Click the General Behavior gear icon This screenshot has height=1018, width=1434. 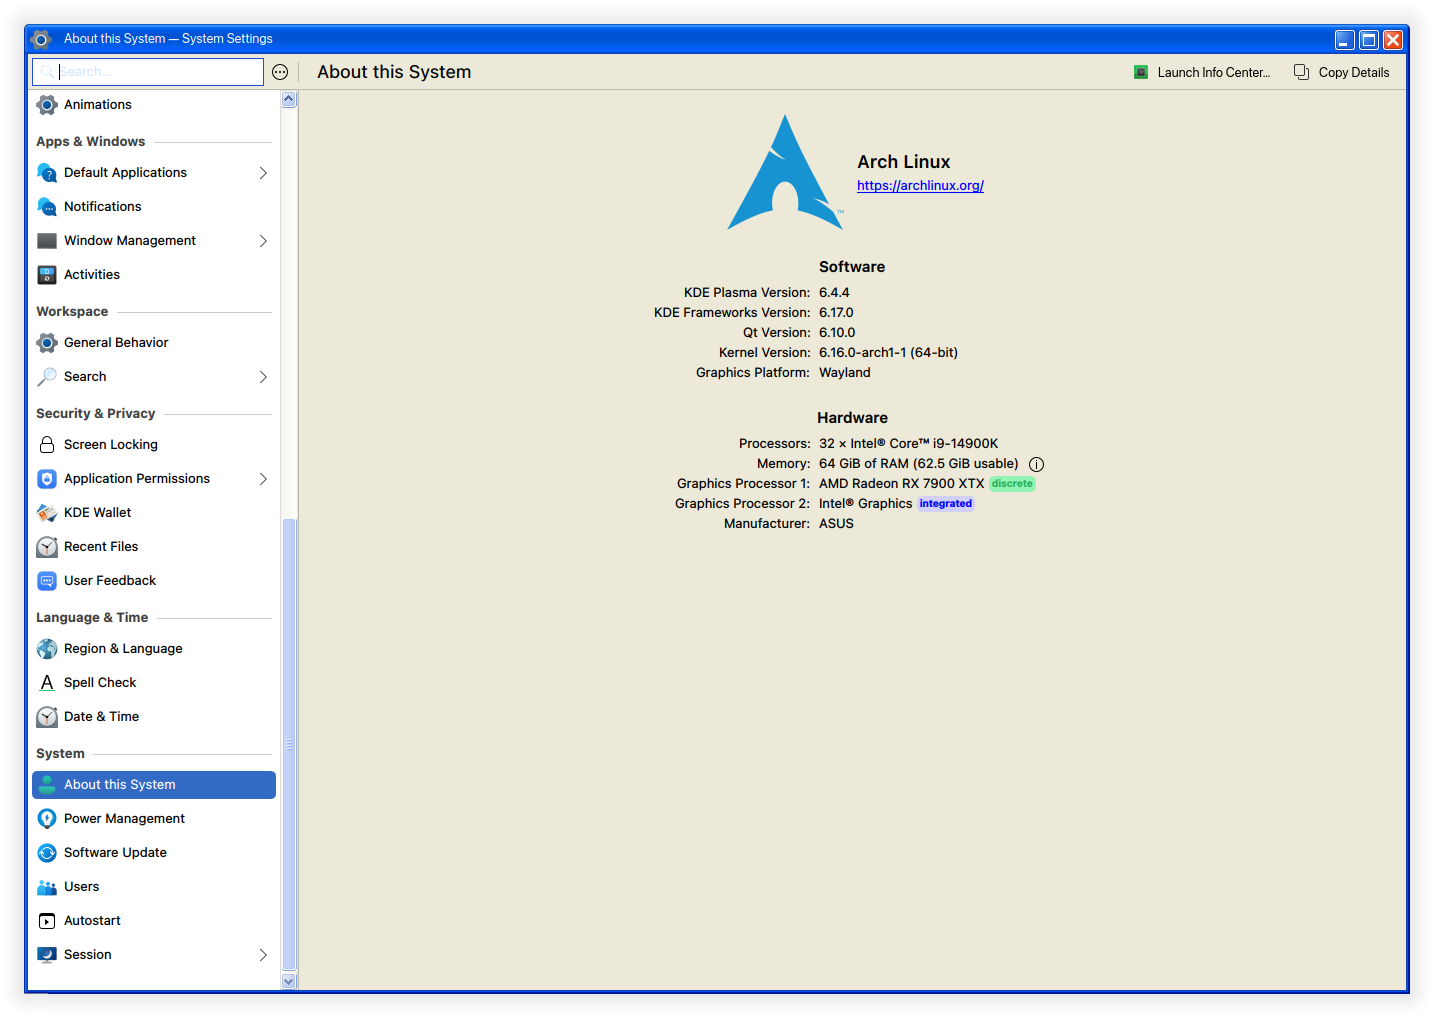click(x=47, y=343)
